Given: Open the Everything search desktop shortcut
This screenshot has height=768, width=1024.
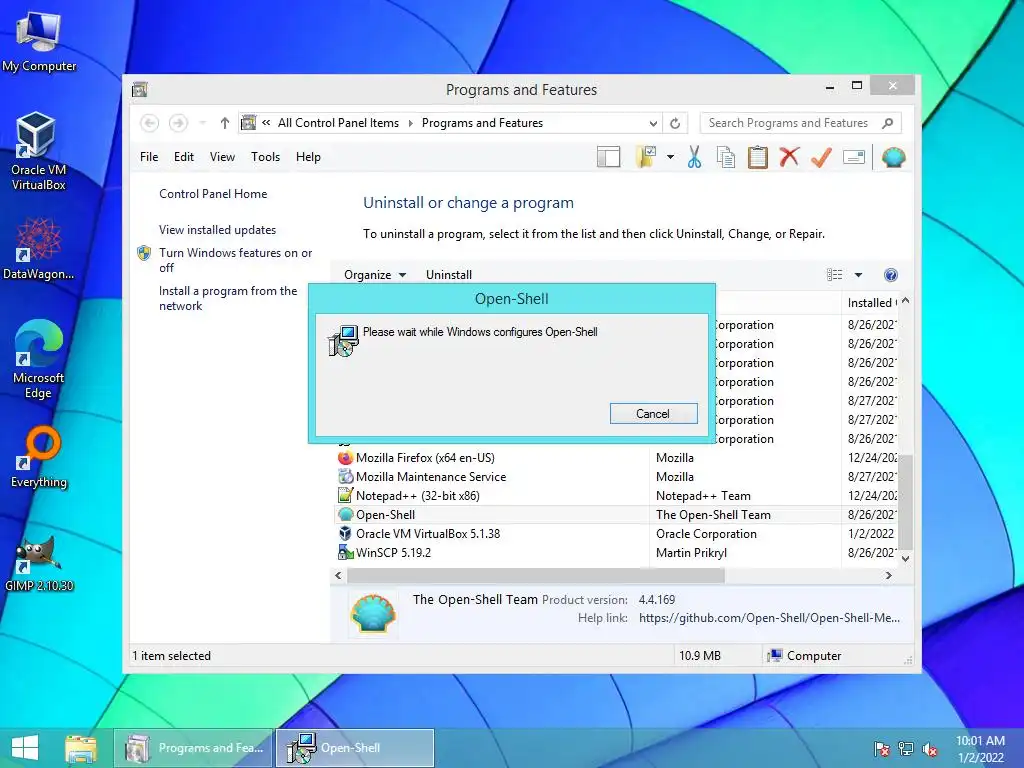Looking at the screenshot, I should pyautogui.click(x=39, y=457).
